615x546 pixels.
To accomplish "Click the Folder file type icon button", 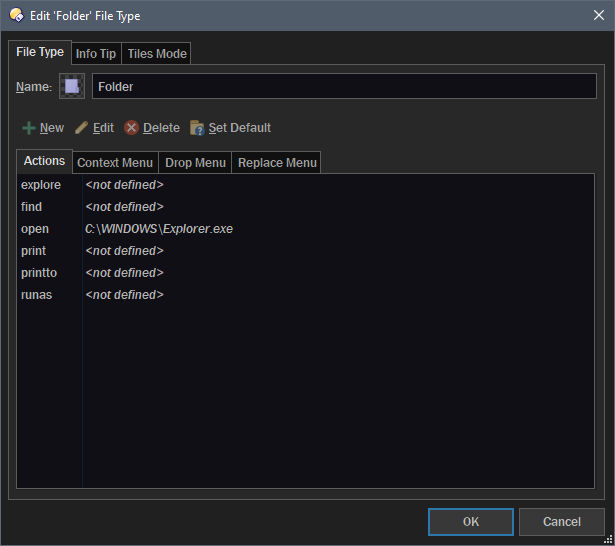I will point(71,87).
